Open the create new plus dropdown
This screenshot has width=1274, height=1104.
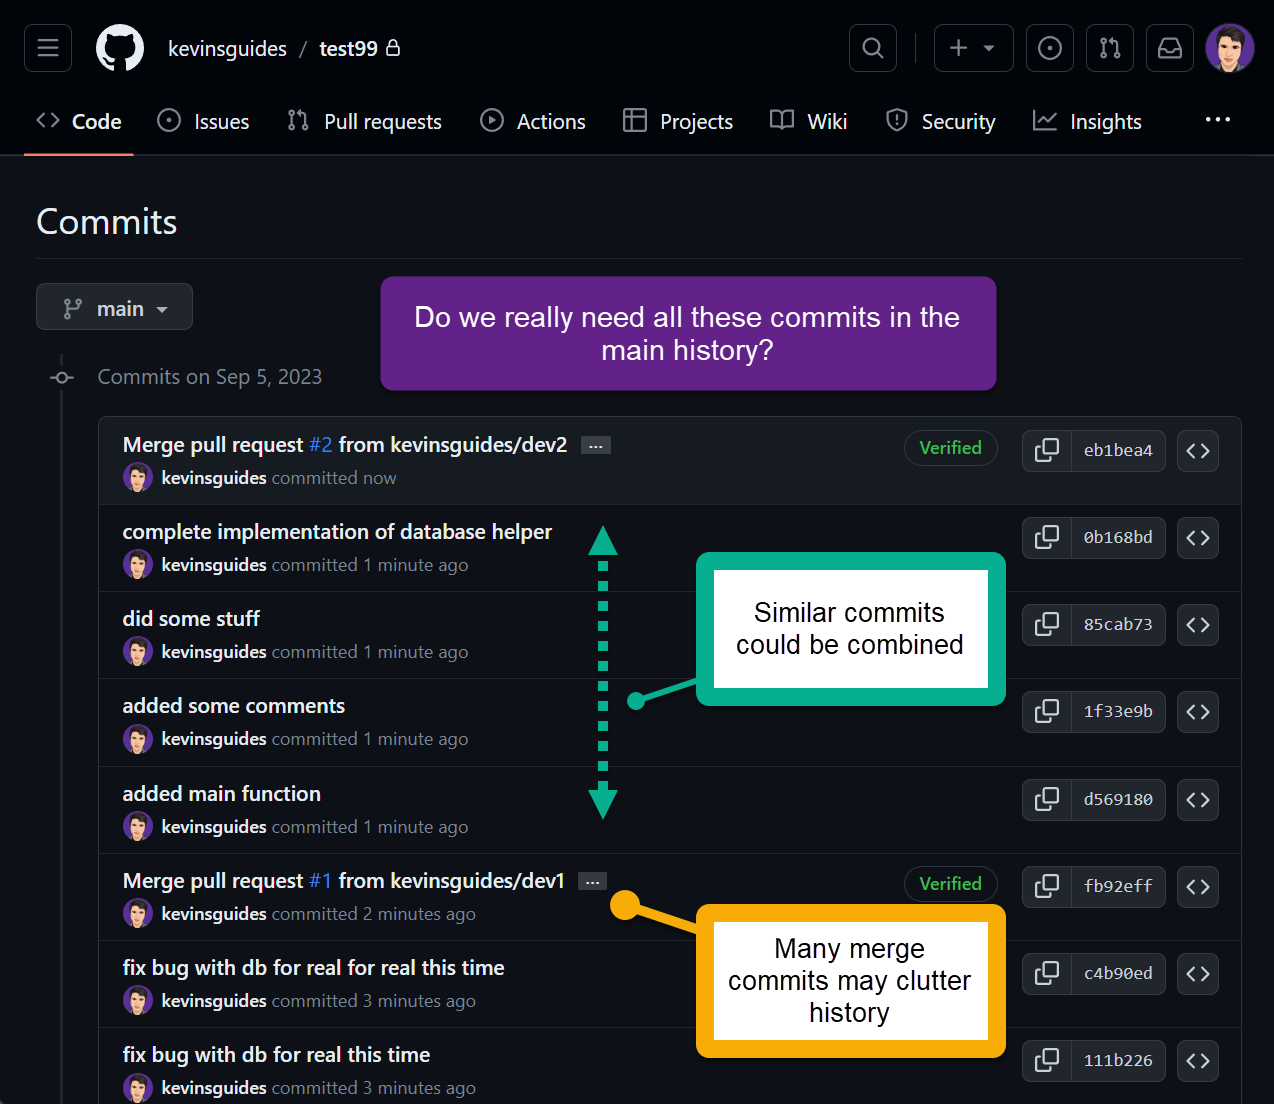[973, 48]
